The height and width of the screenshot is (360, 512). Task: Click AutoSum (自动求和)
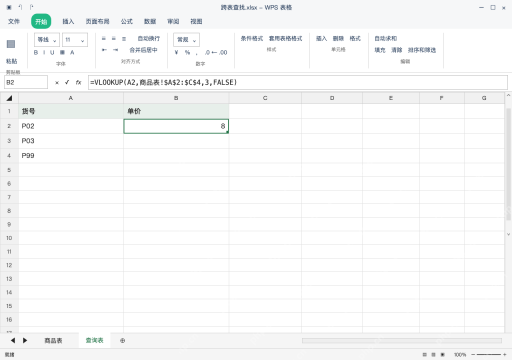pos(386,39)
